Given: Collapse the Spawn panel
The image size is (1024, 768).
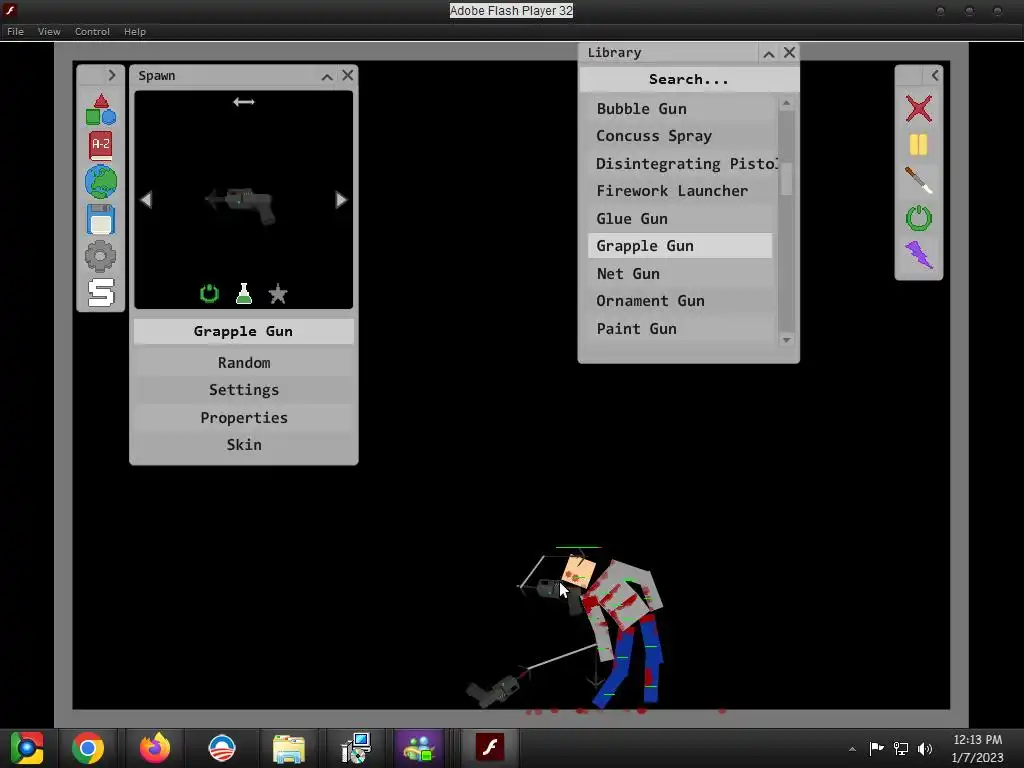Looking at the screenshot, I should tap(327, 76).
